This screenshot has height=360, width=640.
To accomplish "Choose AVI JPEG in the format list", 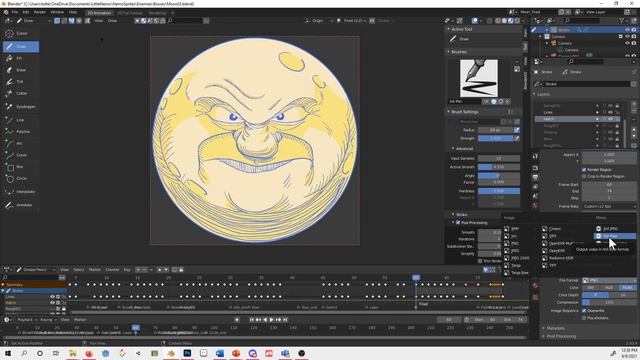I will coord(615,229).
